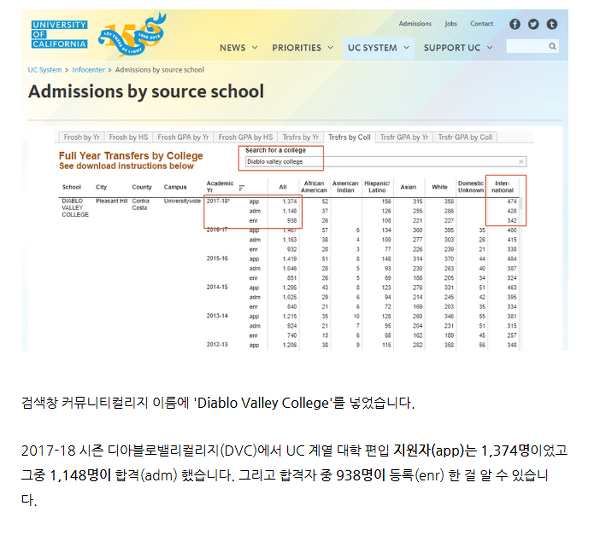Screen dimensions: 600x535
Task: Click the All column header
Action: 283,187
